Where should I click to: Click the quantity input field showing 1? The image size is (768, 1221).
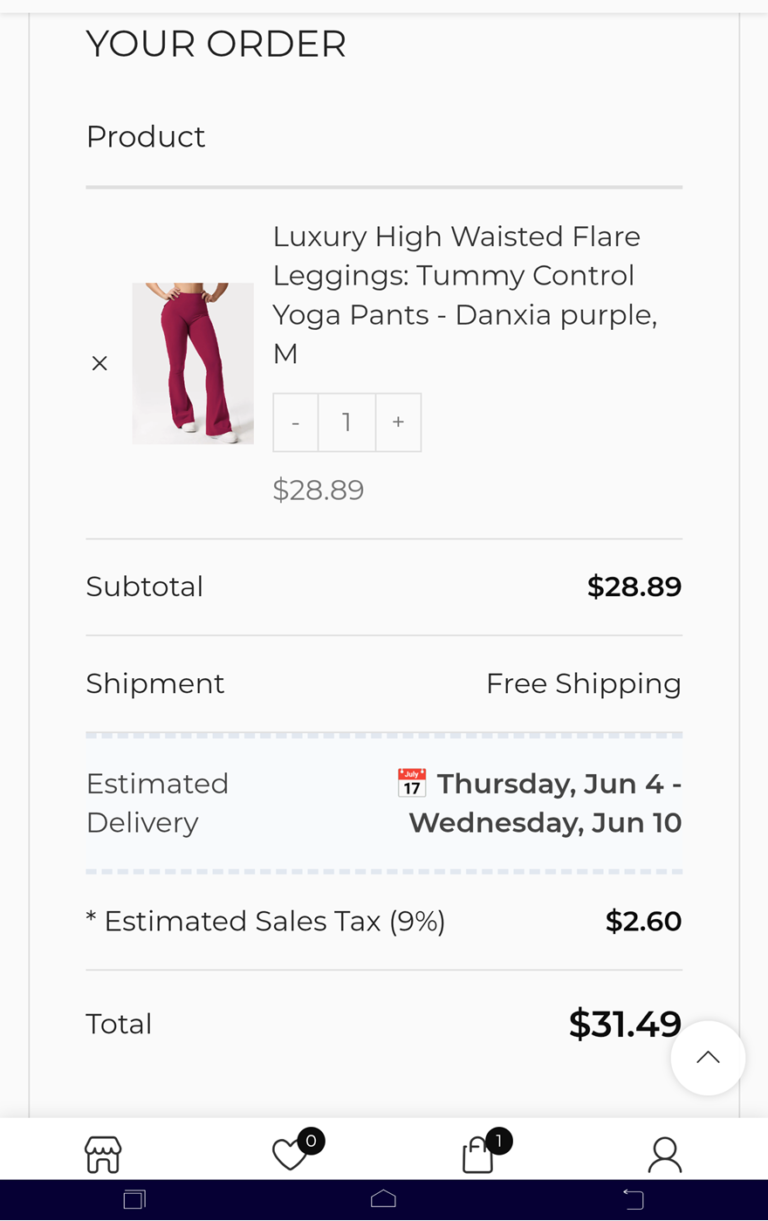tap(347, 422)
